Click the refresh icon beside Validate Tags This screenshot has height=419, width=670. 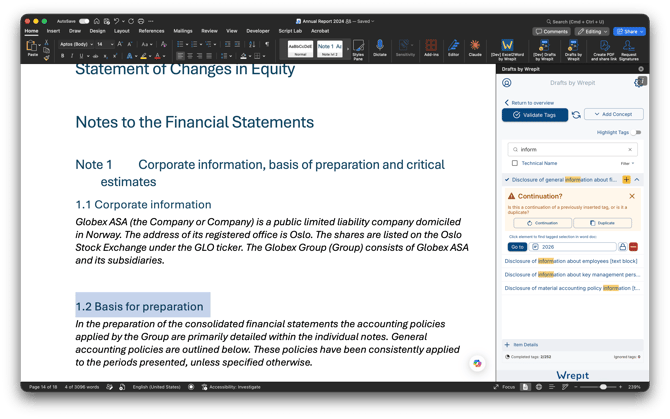576,115
